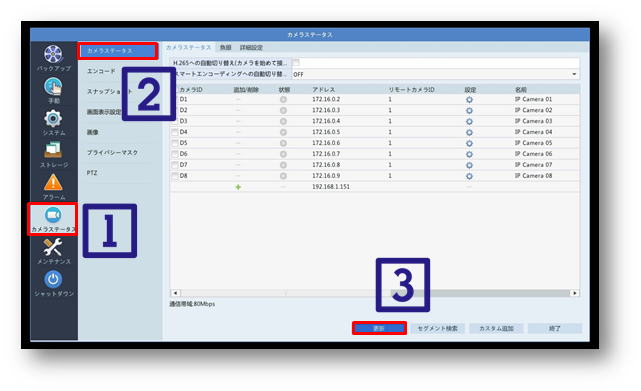Select プライバシーマスク in the side menu

coord(112,153)
